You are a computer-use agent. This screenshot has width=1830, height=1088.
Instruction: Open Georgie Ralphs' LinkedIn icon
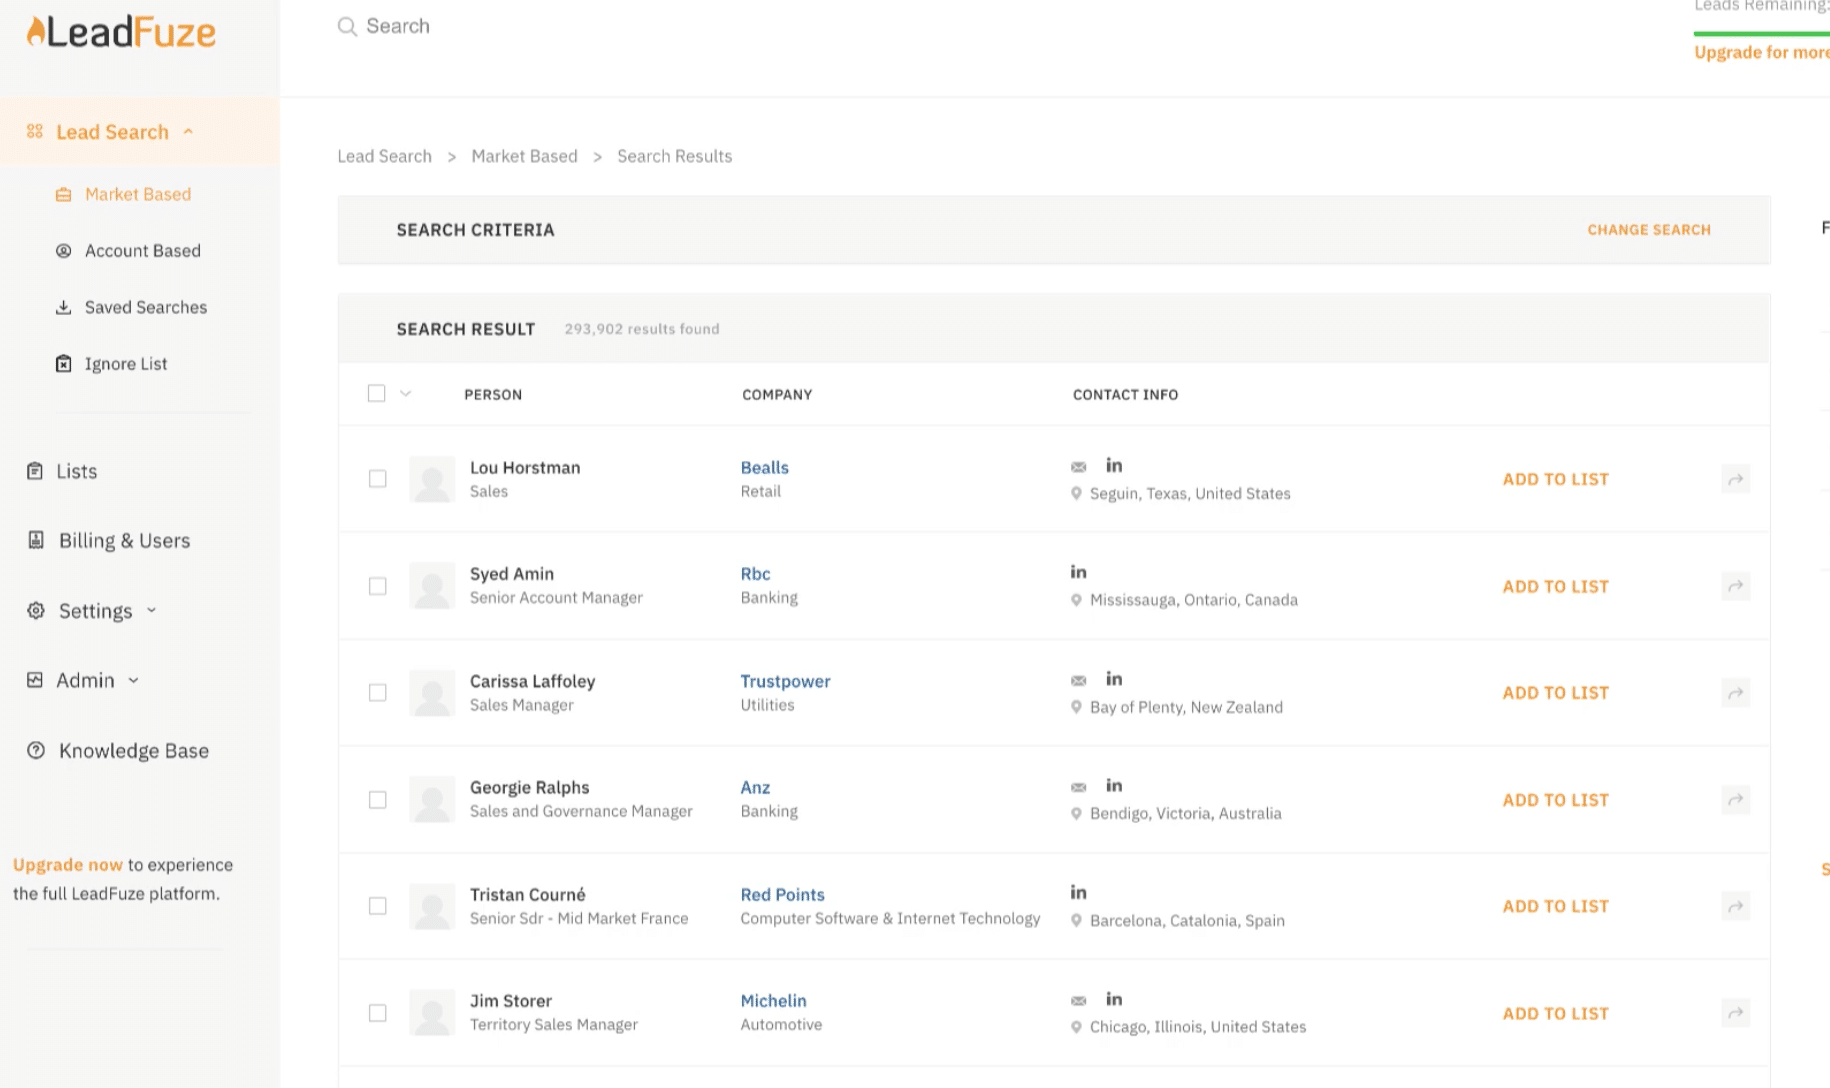coord(1114,785)
